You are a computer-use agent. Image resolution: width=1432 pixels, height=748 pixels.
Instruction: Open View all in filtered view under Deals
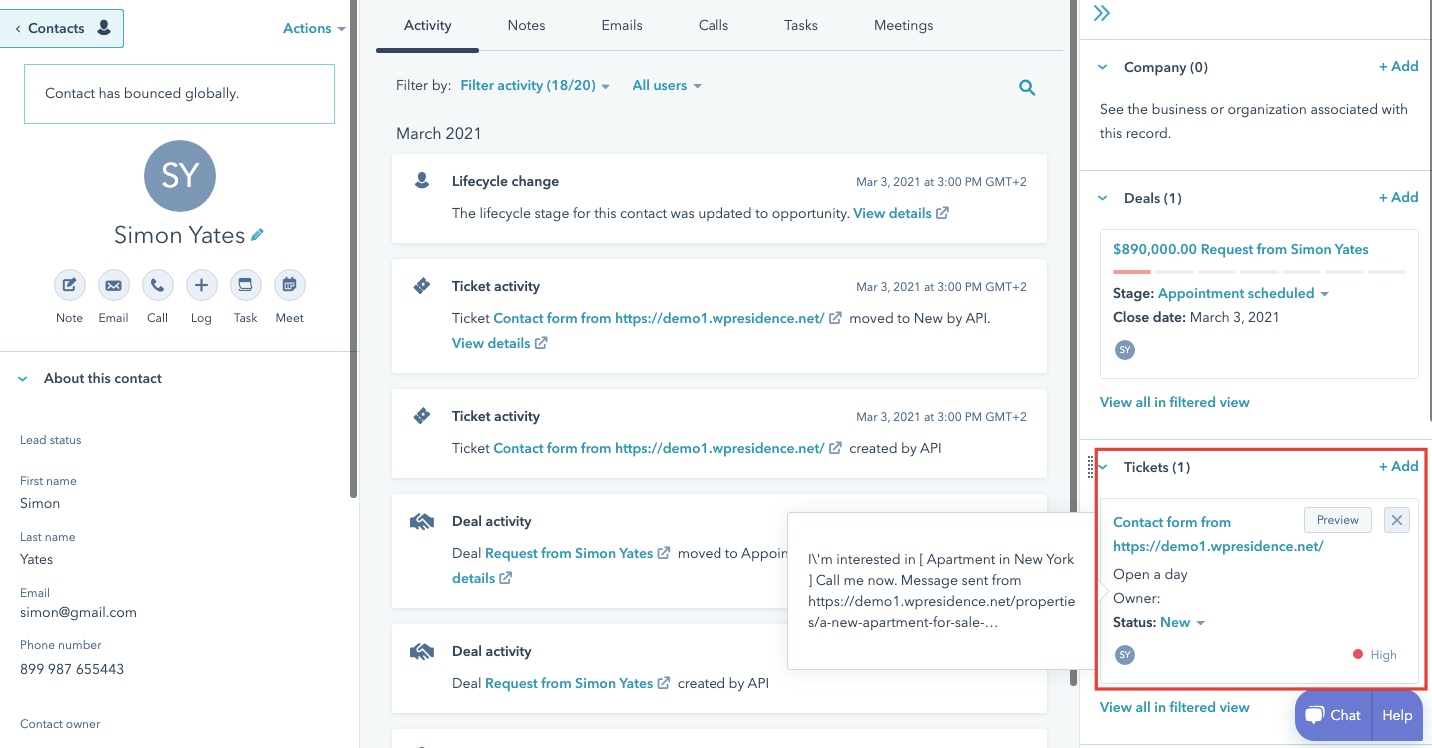1174,401
